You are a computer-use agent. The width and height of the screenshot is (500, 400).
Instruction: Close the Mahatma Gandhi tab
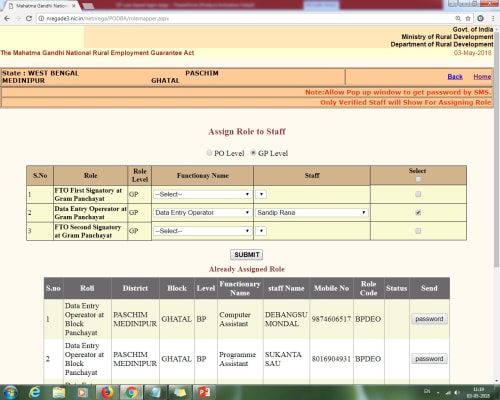tap(74, 6)
